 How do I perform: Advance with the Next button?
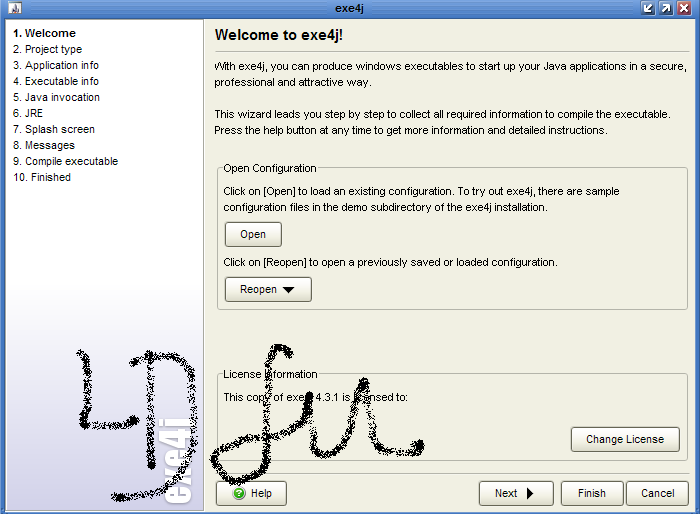pyautogui.click(x=516, y=493)
